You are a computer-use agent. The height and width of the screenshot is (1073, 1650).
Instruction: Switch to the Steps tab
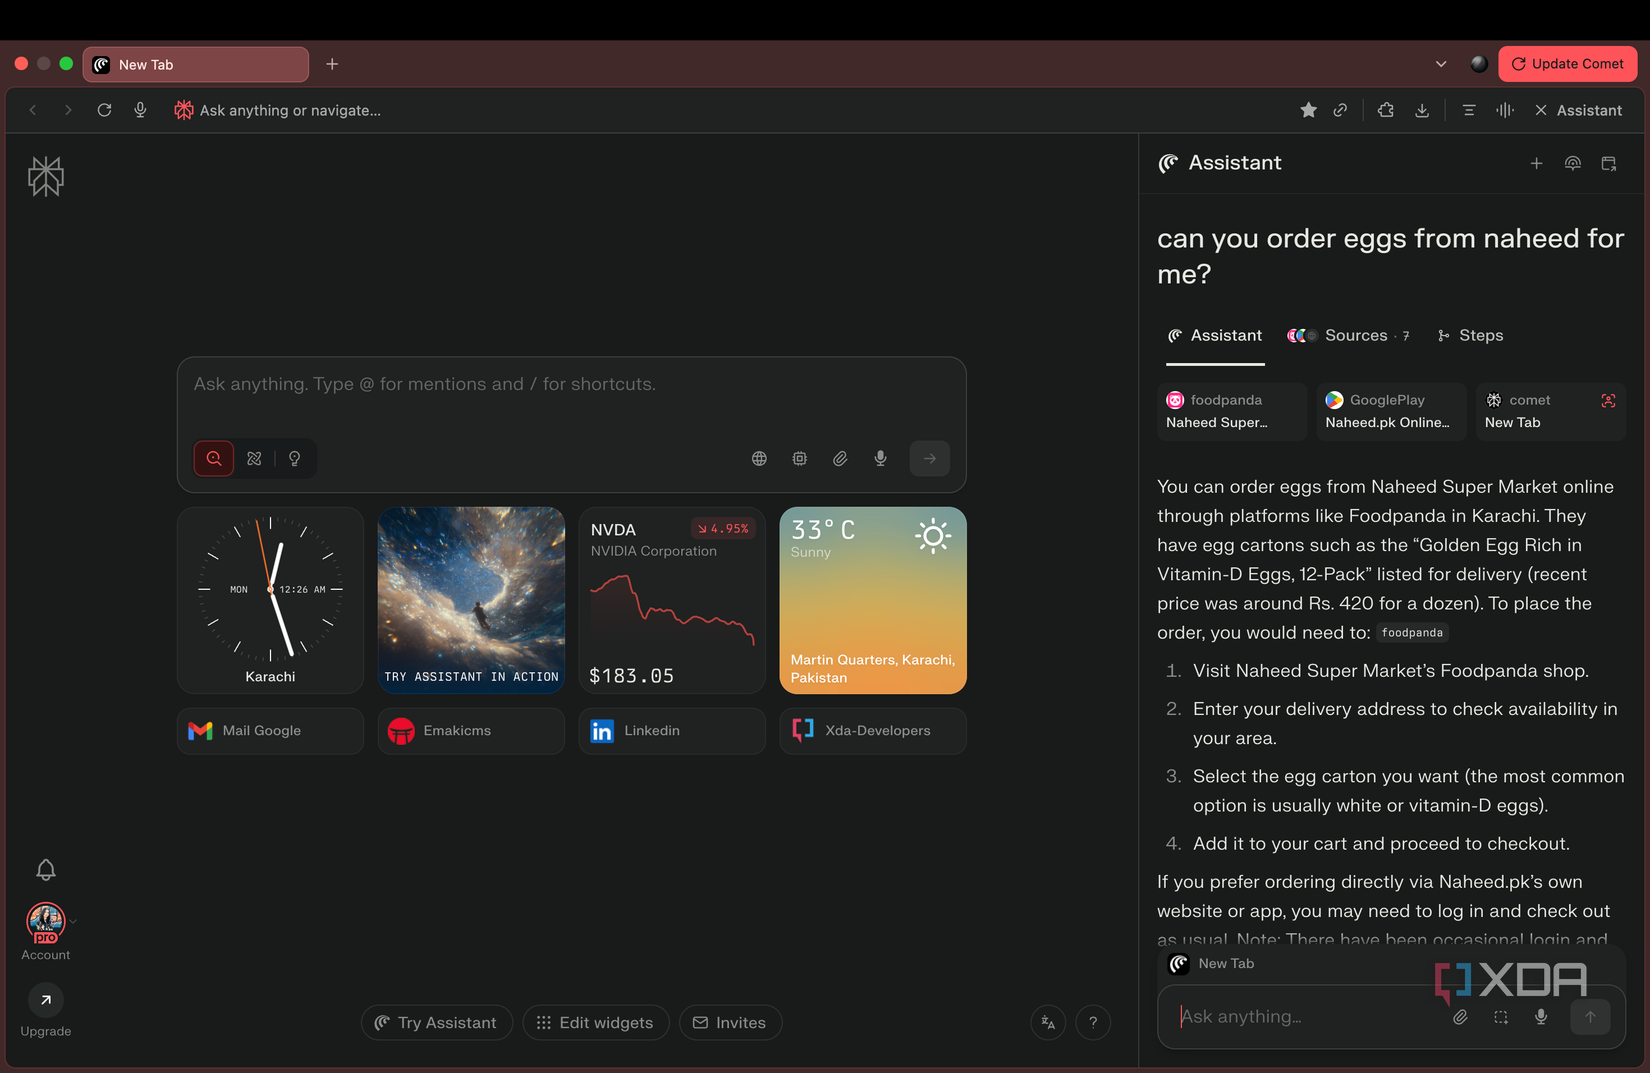coord(1470,336)
